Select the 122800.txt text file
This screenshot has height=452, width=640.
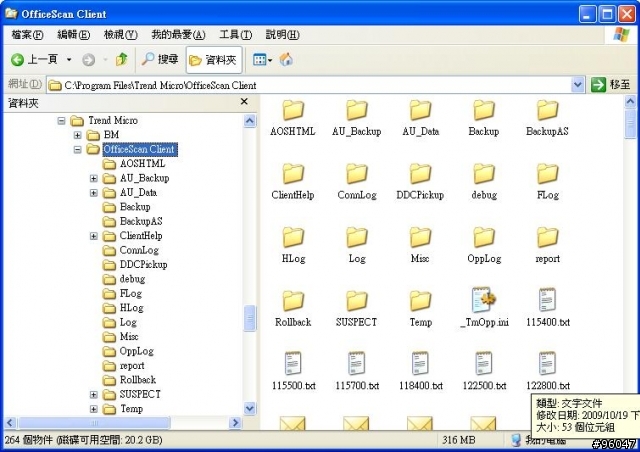[548, 371]
